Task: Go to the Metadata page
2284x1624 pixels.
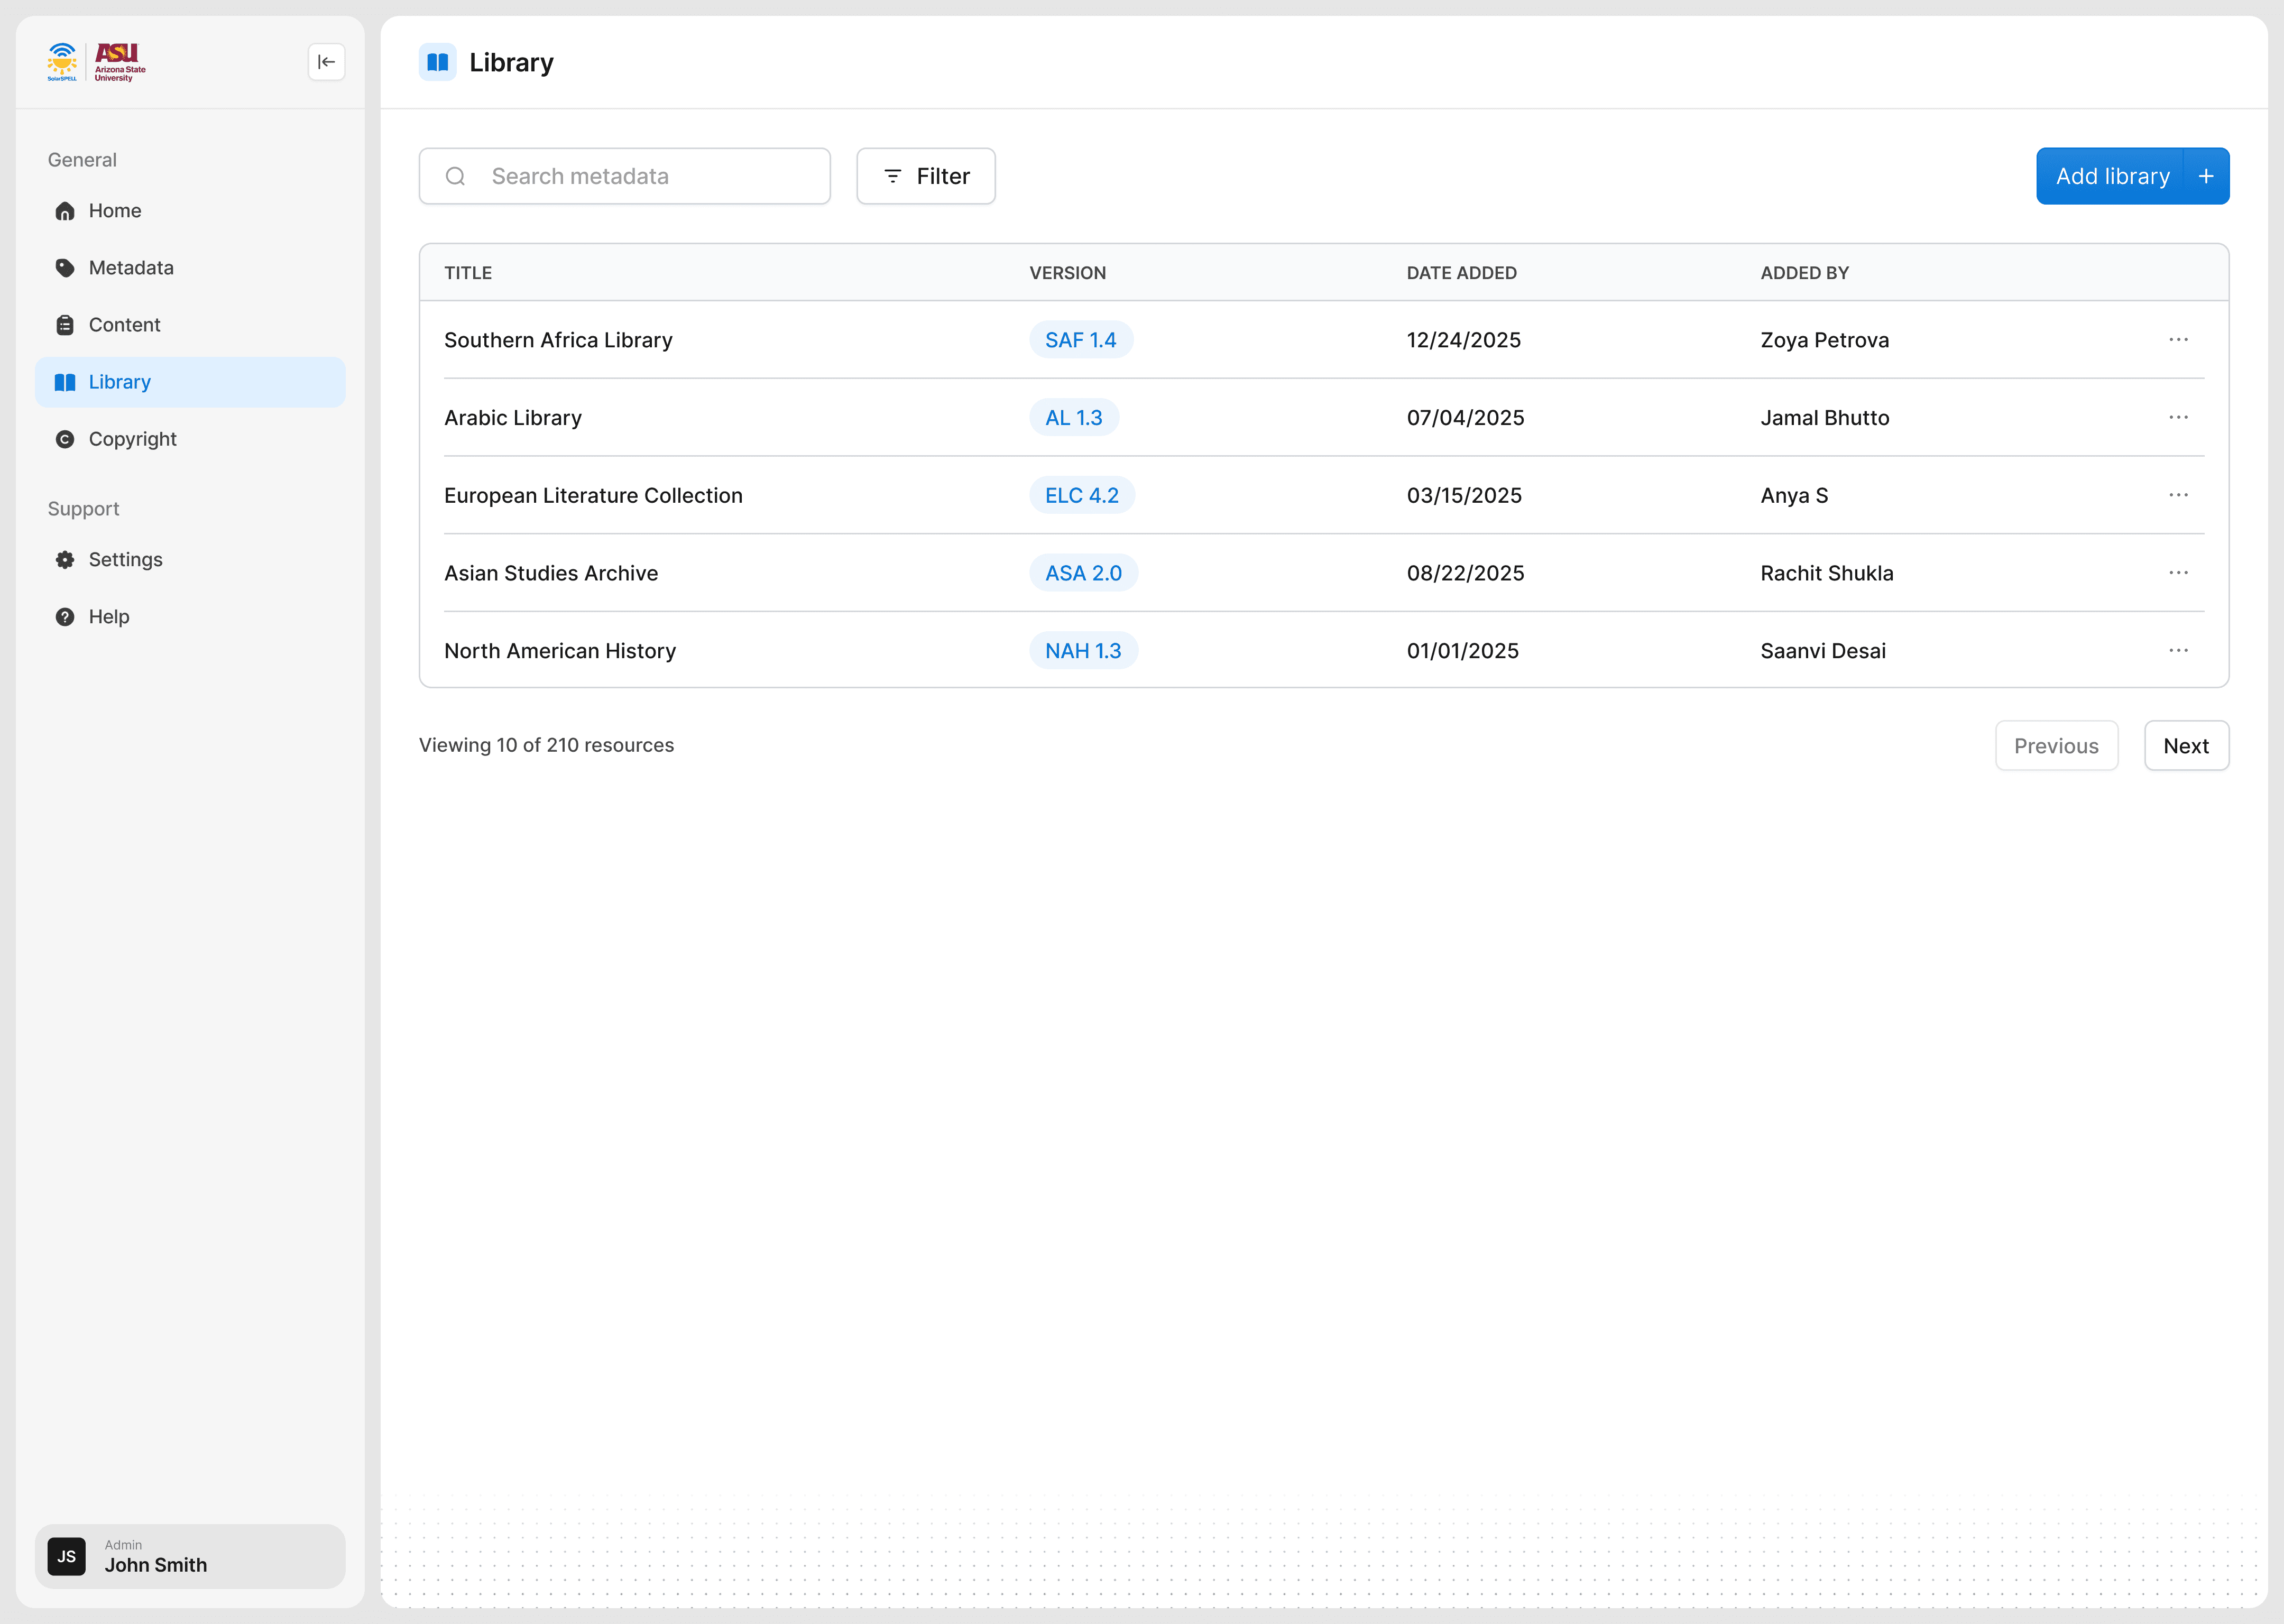Action: (x=131, y=268)
